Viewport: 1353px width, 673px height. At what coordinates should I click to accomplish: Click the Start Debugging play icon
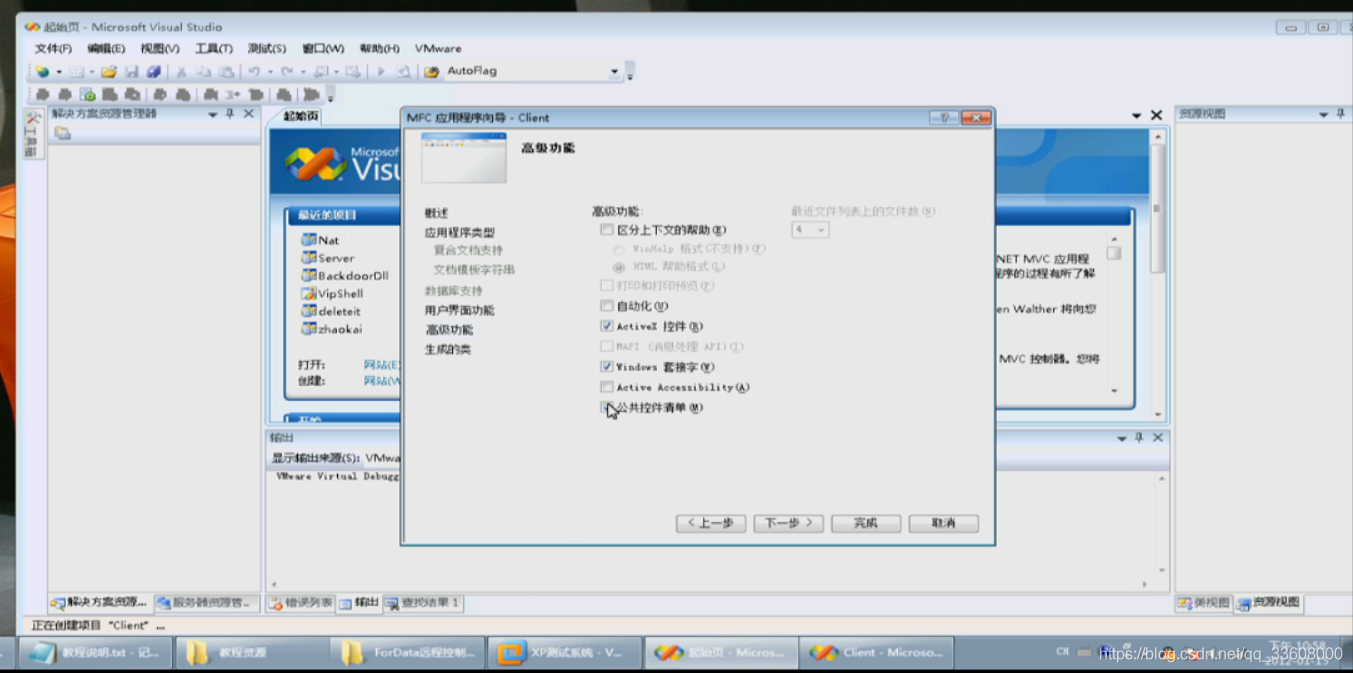point(380,72)
